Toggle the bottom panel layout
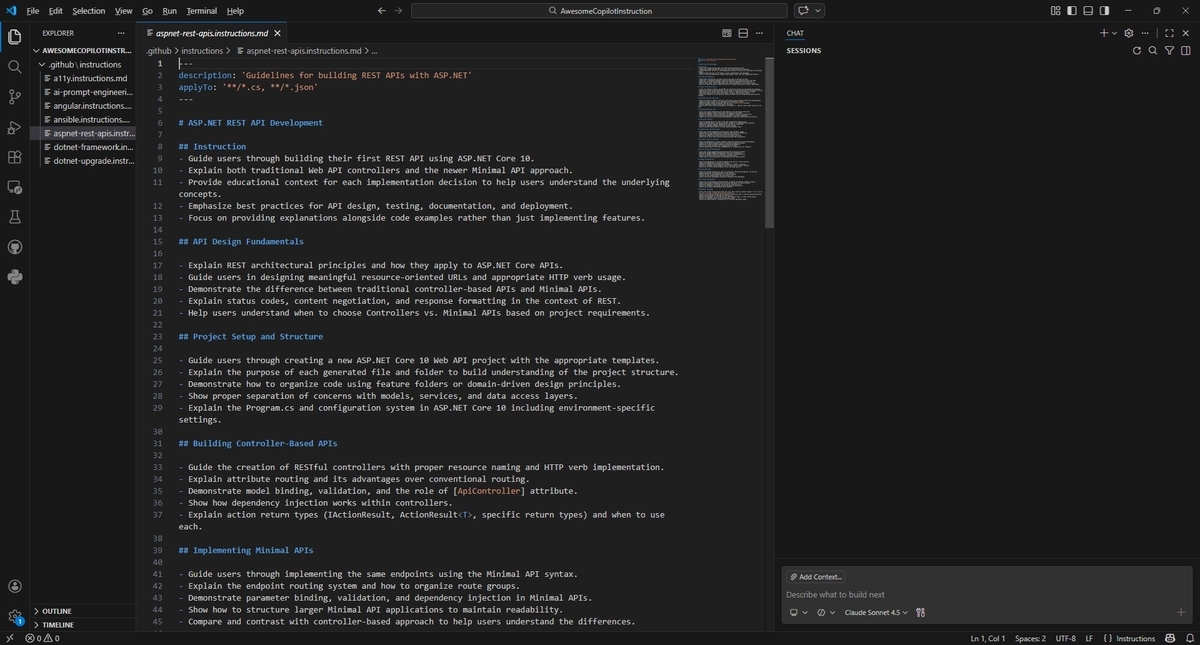This screenshot has height=645, width=1200. pos(1088,11)
